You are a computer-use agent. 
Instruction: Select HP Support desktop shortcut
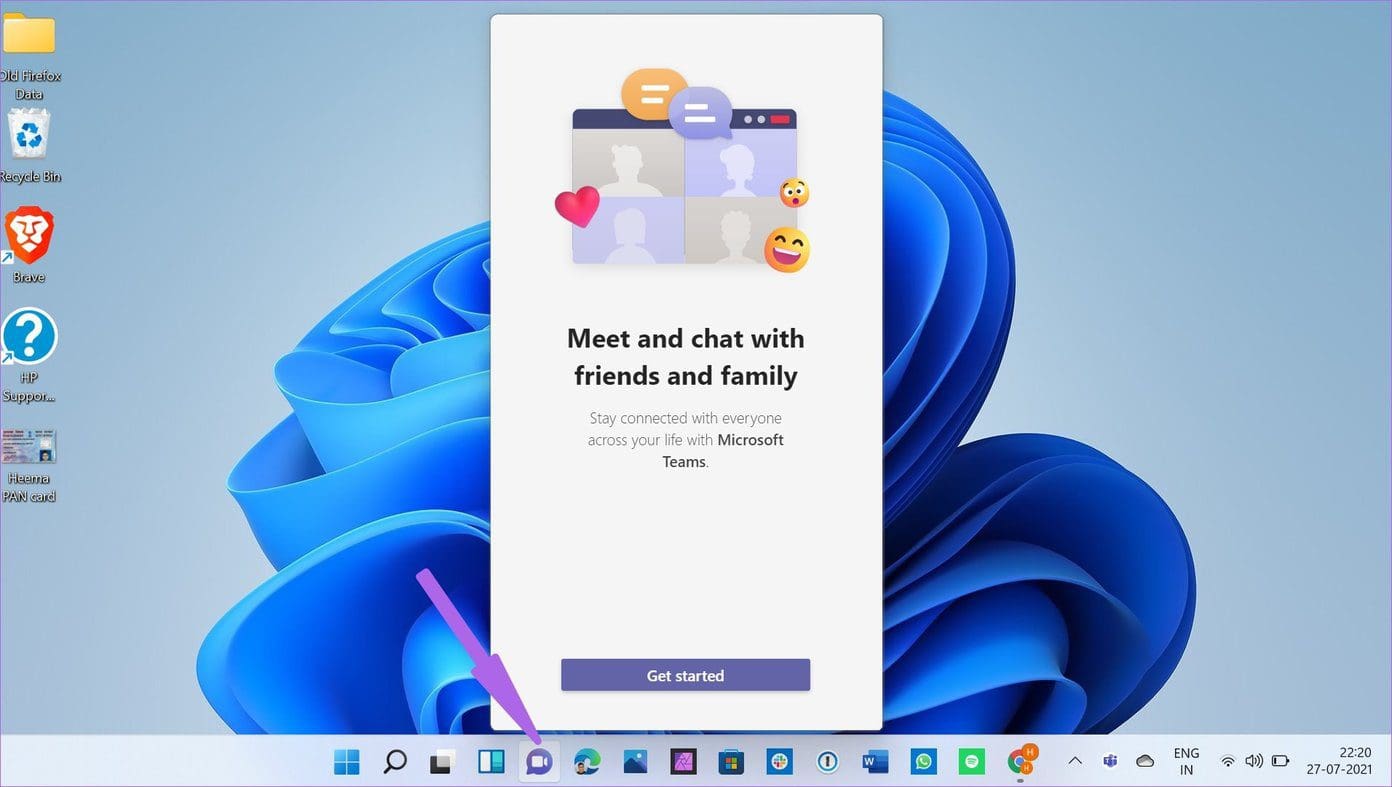tap(29, 355)
